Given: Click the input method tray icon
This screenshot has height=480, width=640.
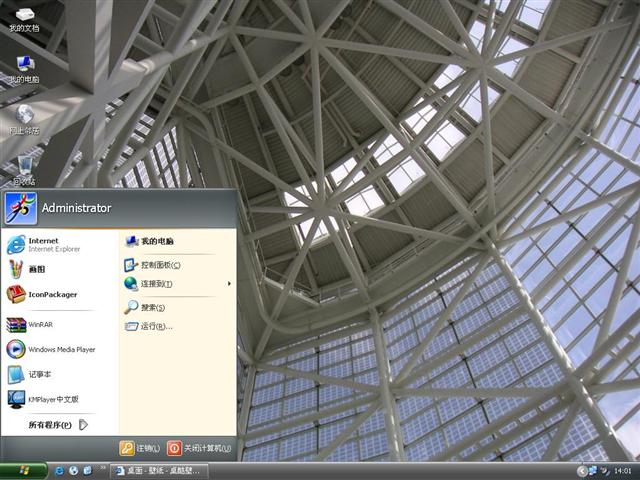Looking at the screenshot, I should coord(604,471).
